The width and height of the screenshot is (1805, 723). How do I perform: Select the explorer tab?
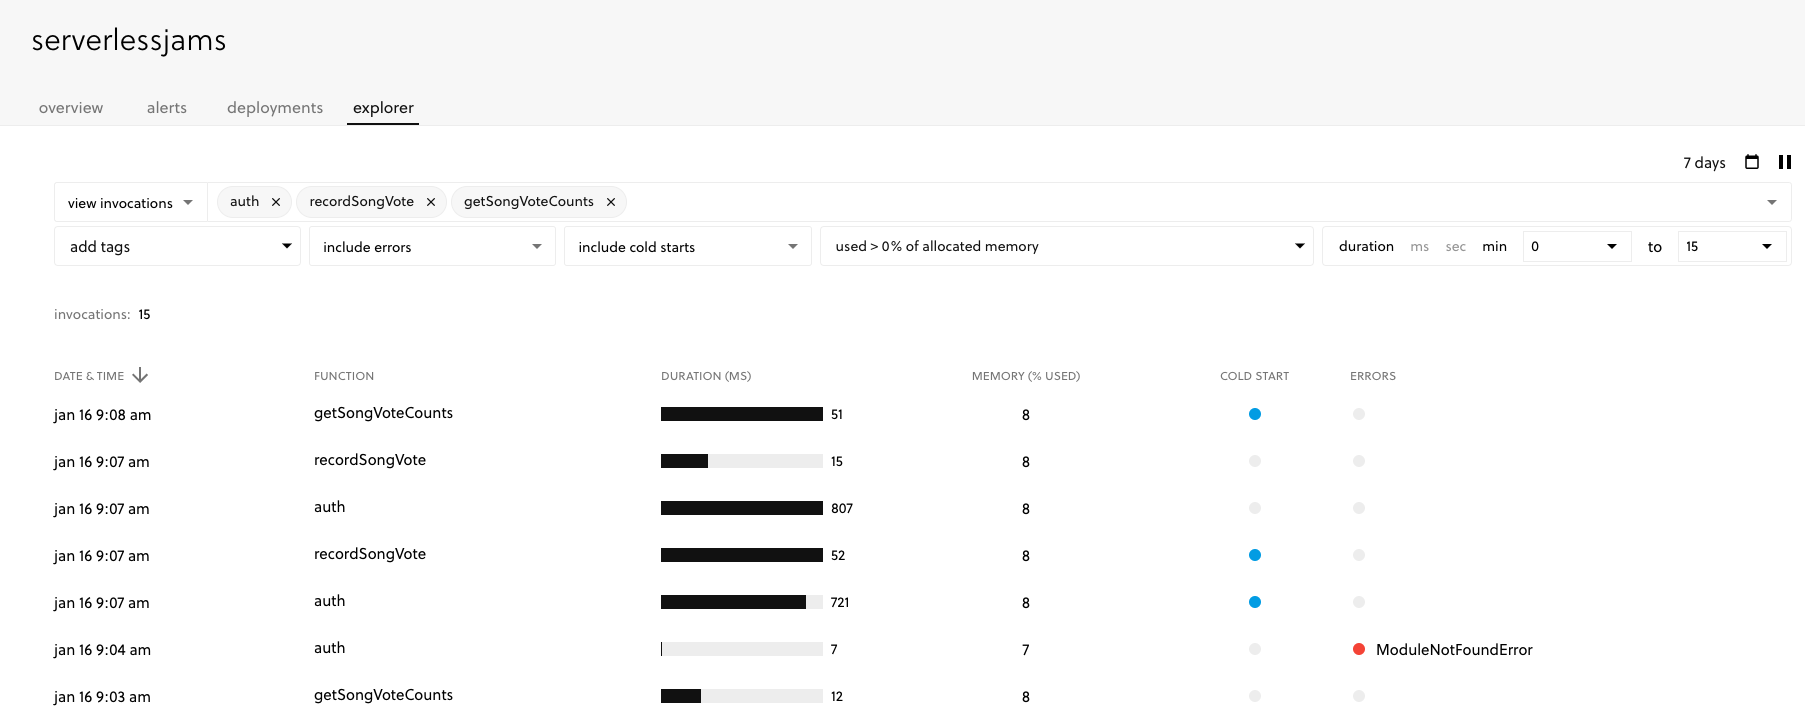[x=383, y=108]
